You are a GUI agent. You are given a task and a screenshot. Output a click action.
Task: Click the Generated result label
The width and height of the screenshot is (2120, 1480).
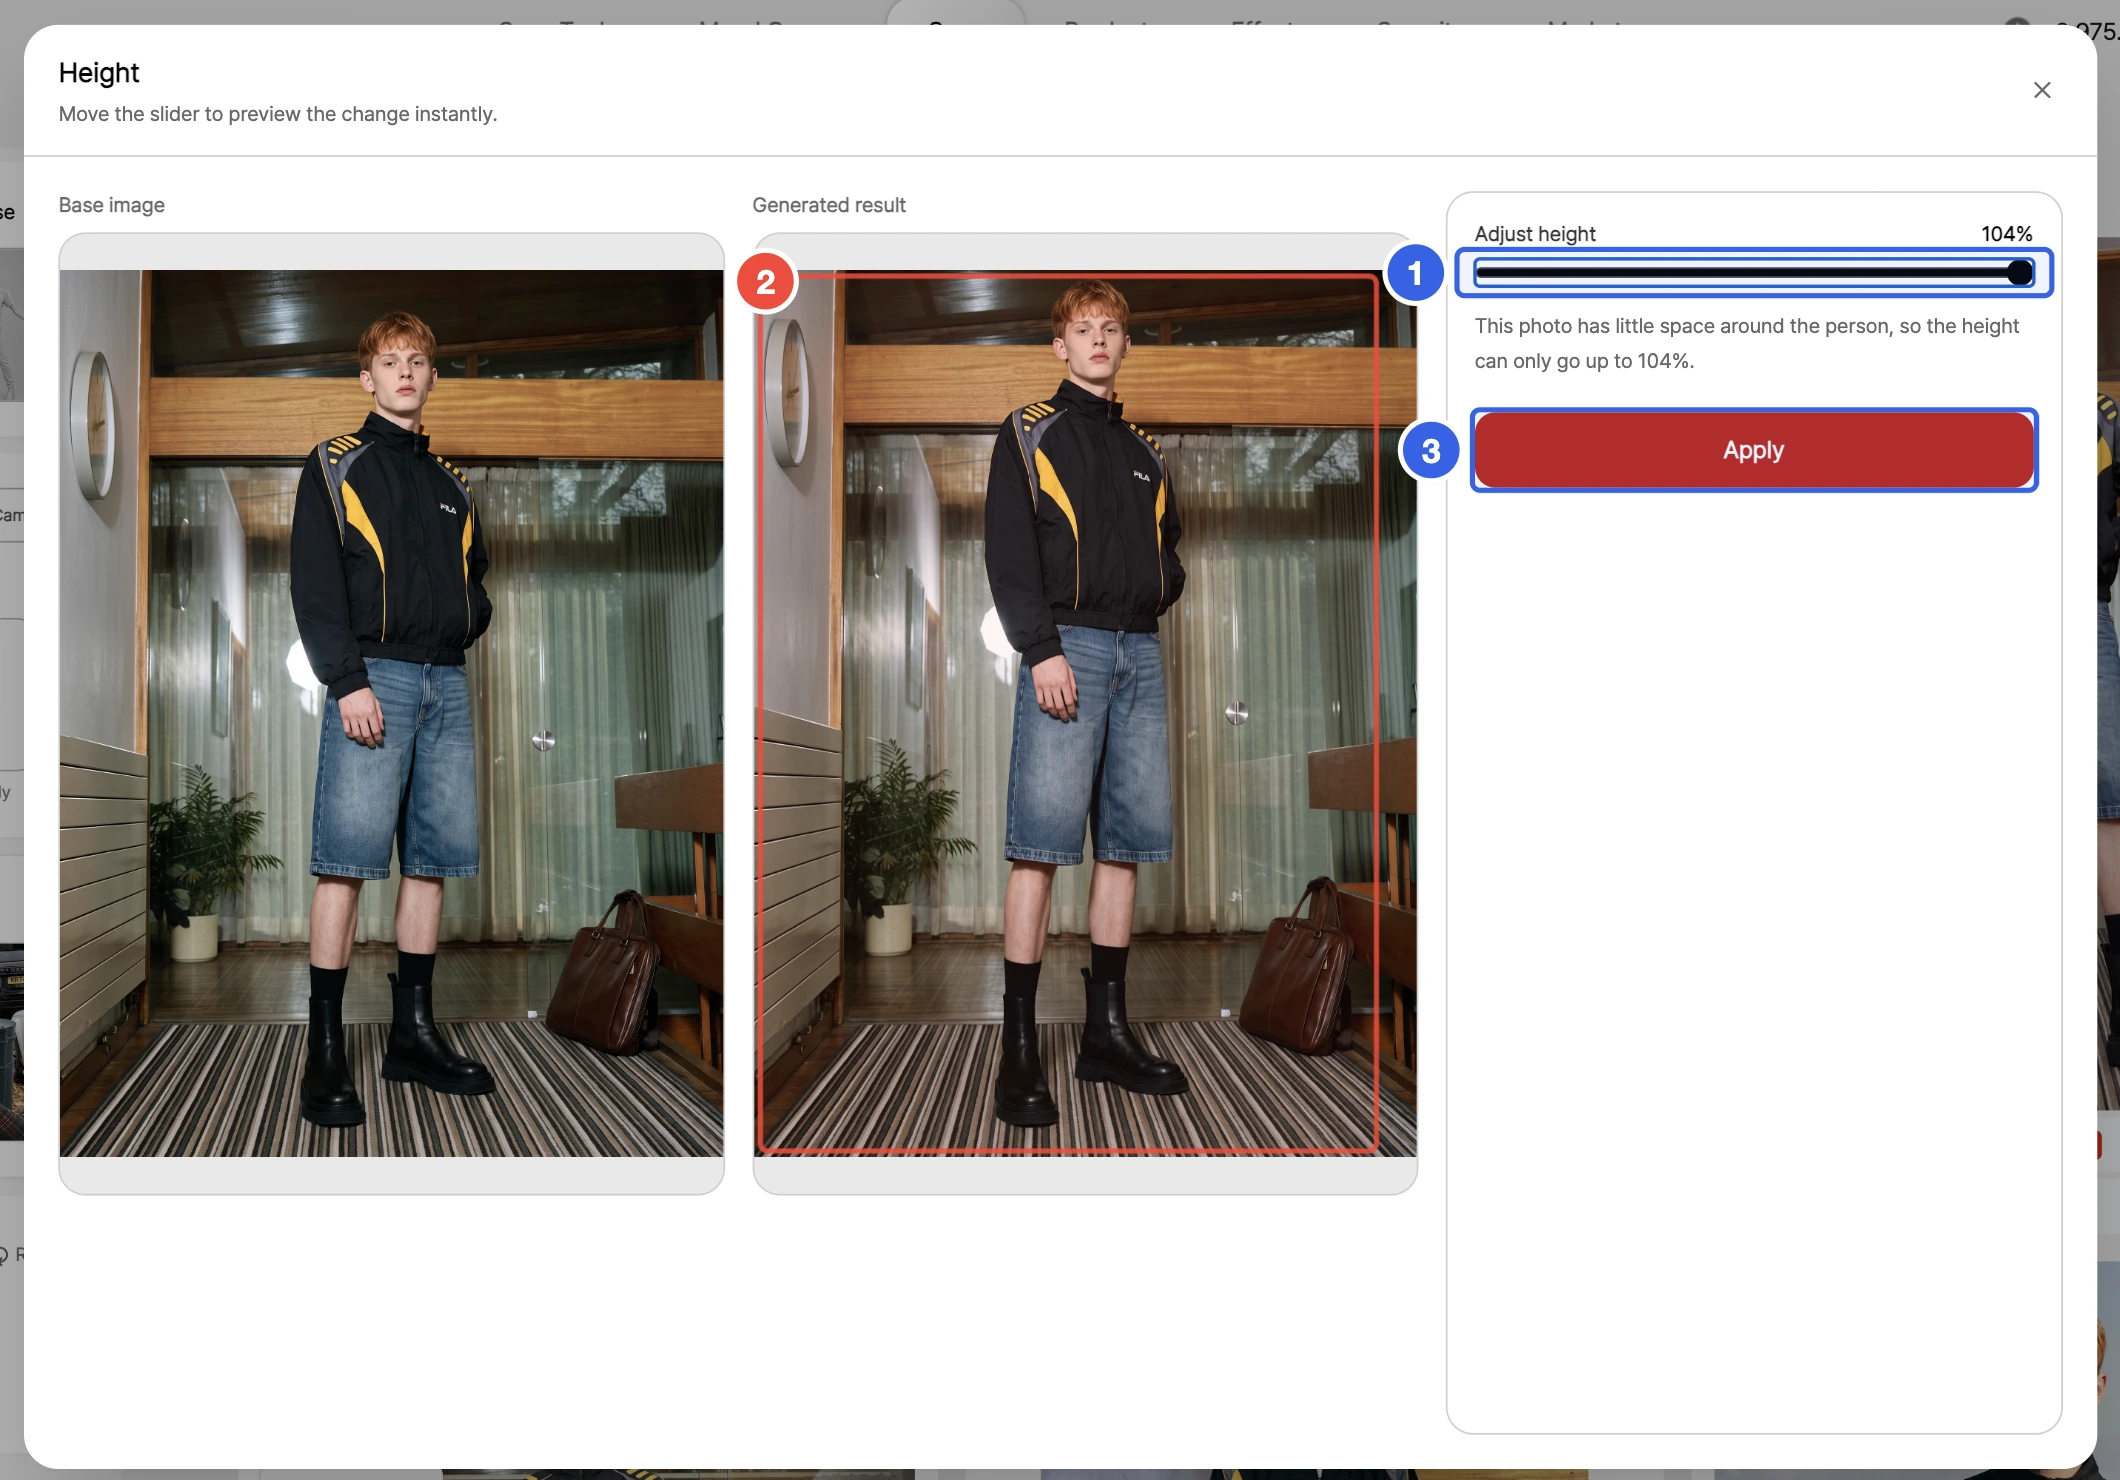pos(829,205)
